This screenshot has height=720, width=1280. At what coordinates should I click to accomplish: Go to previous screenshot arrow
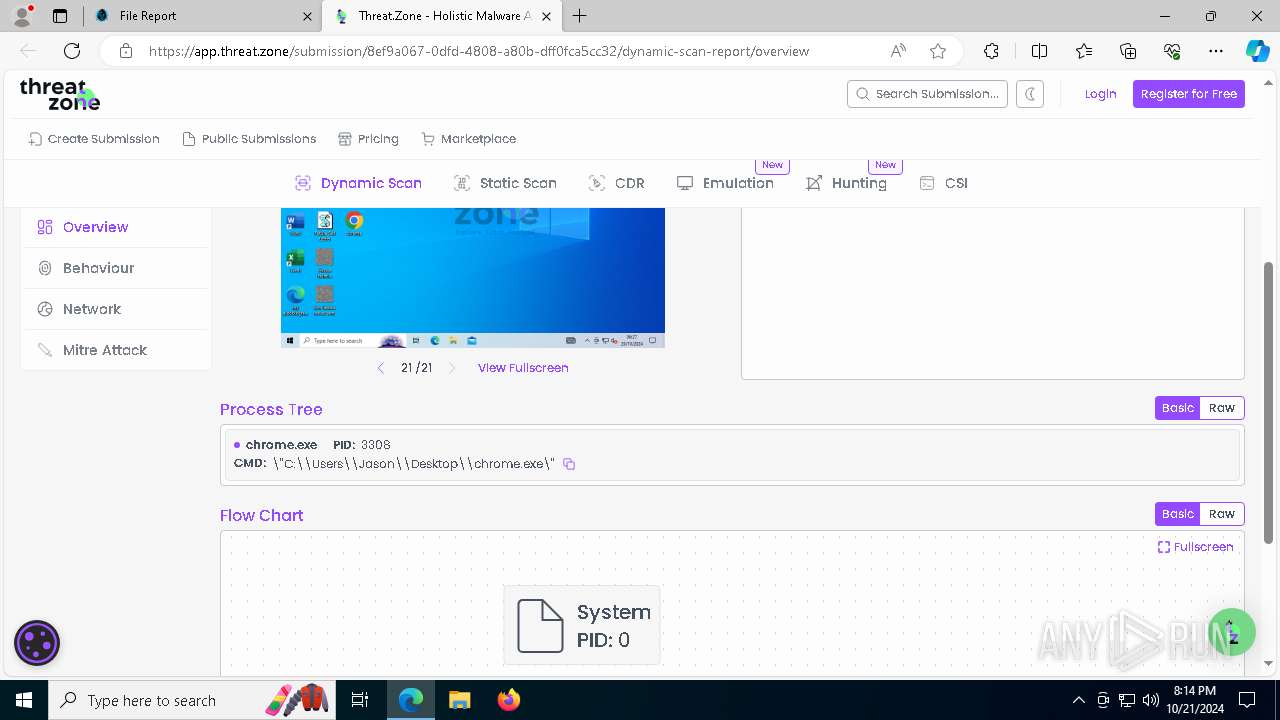(x=380, y=368)
